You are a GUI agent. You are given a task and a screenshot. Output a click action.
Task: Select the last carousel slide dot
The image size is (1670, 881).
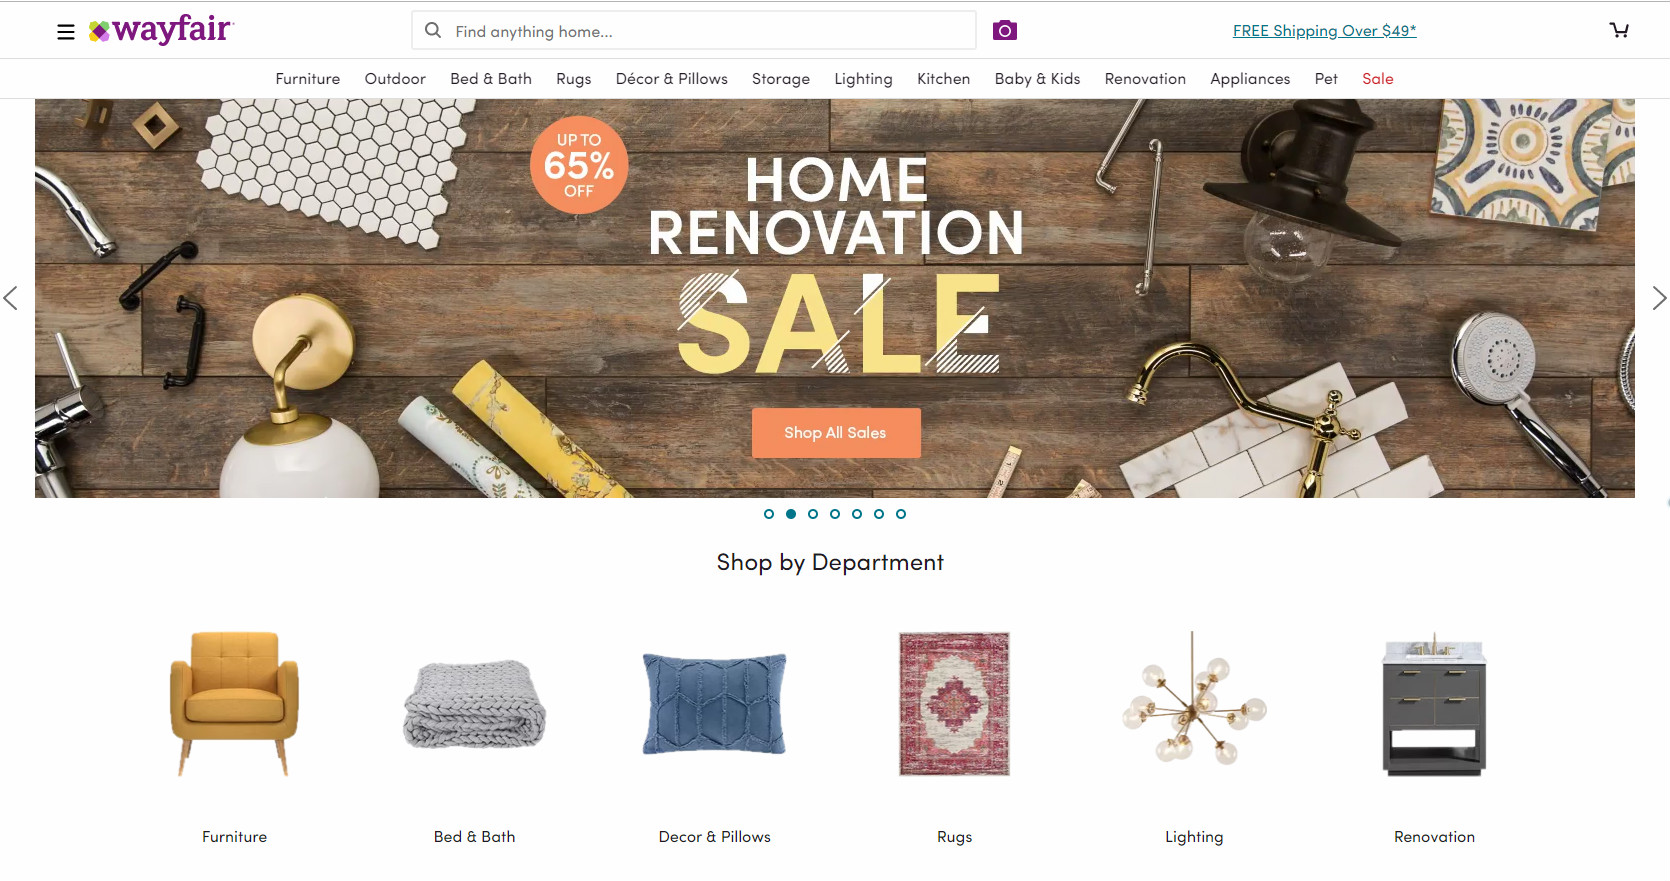click(901, 514)
